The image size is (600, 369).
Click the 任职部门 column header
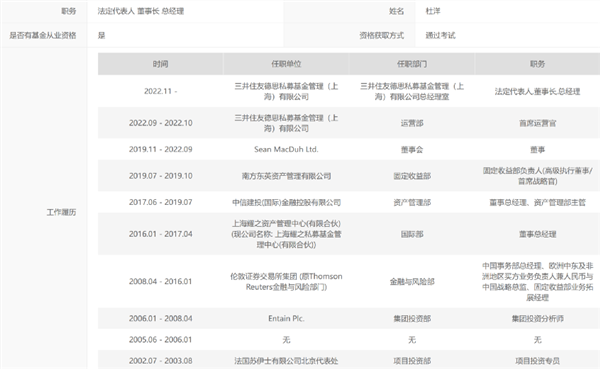(412, 64)
